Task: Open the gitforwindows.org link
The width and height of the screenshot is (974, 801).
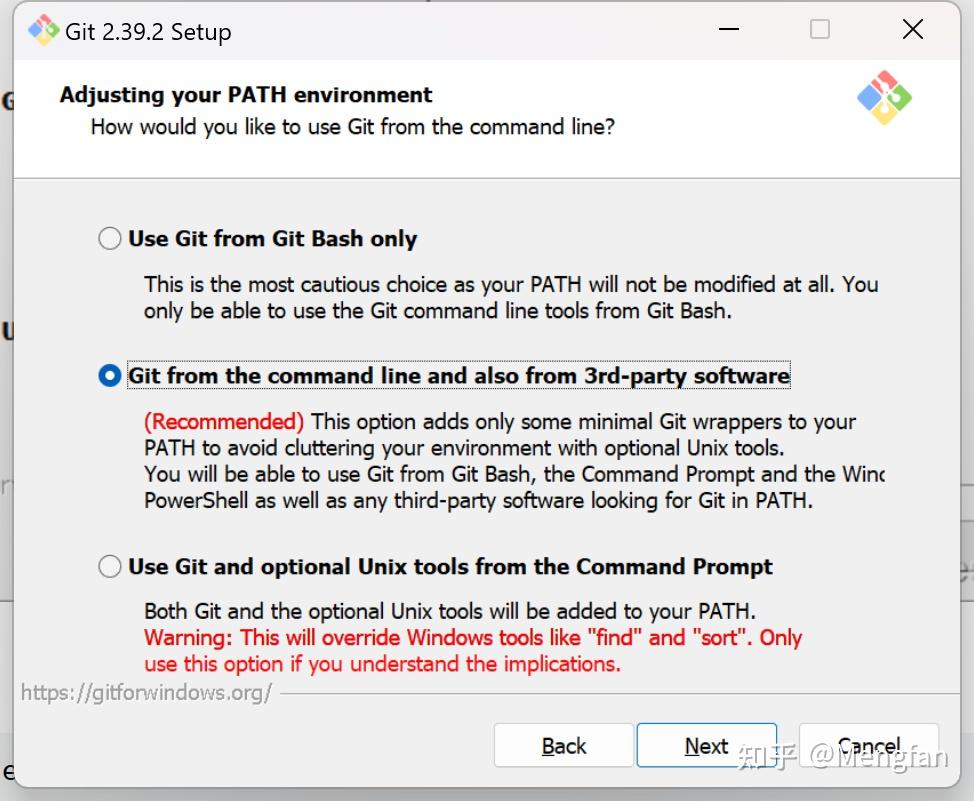Action: pos(146,693)
